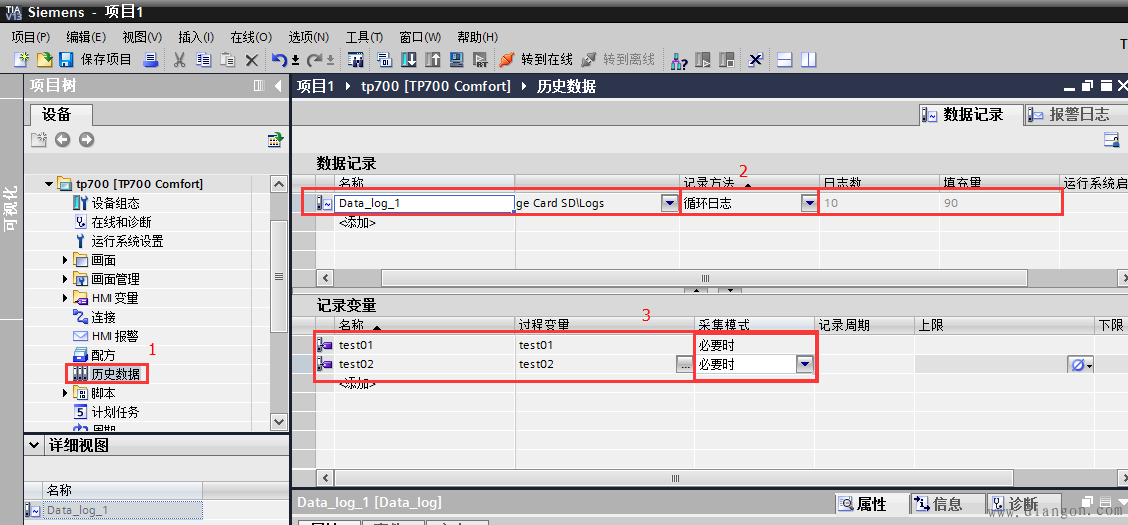Click the browse button for test02 process tag

click(x=684, y=365)
